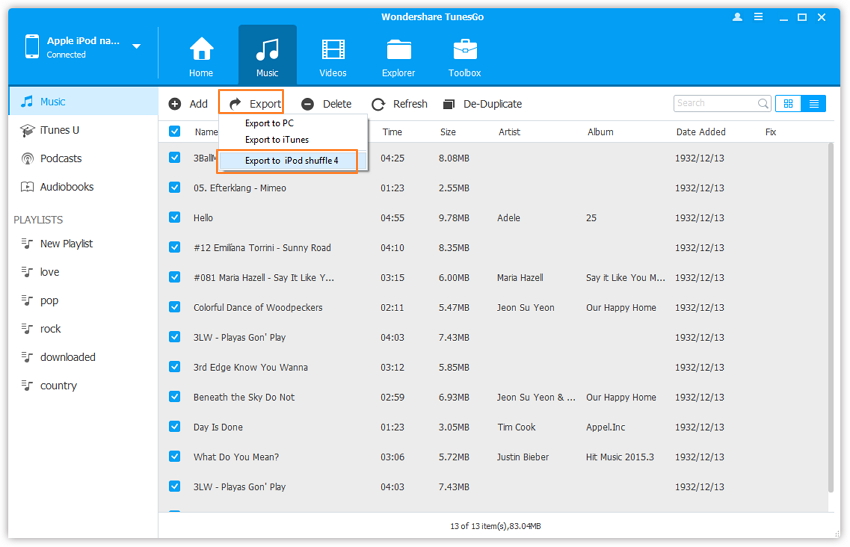
Task: Expand the Apple iPod device dropdown
Action: pos(136,46)
